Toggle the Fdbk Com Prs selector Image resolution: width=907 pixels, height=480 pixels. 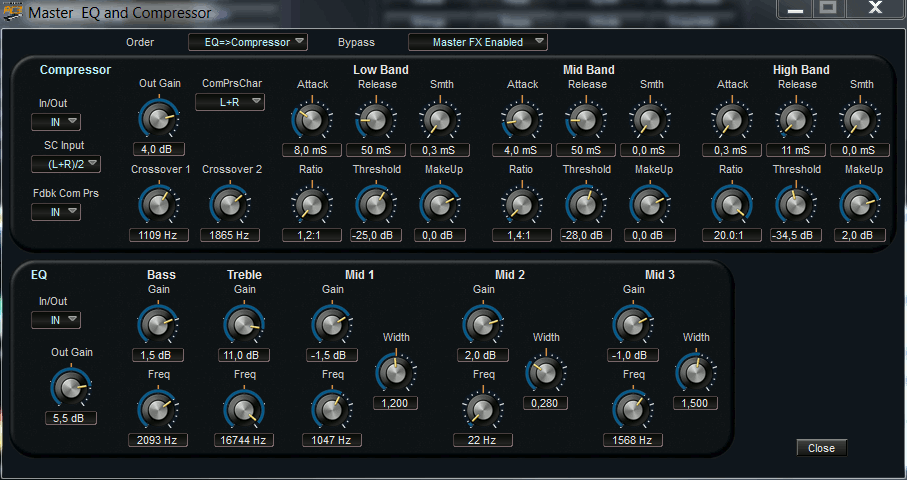[x=56, y=211]
